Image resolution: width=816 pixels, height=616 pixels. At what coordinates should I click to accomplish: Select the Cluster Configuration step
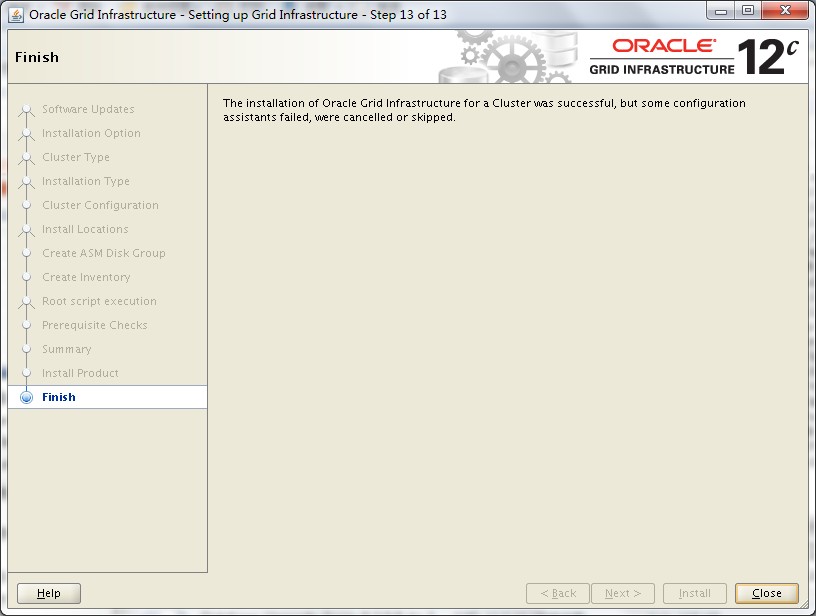pyautogui.click(x=100, y=205)
